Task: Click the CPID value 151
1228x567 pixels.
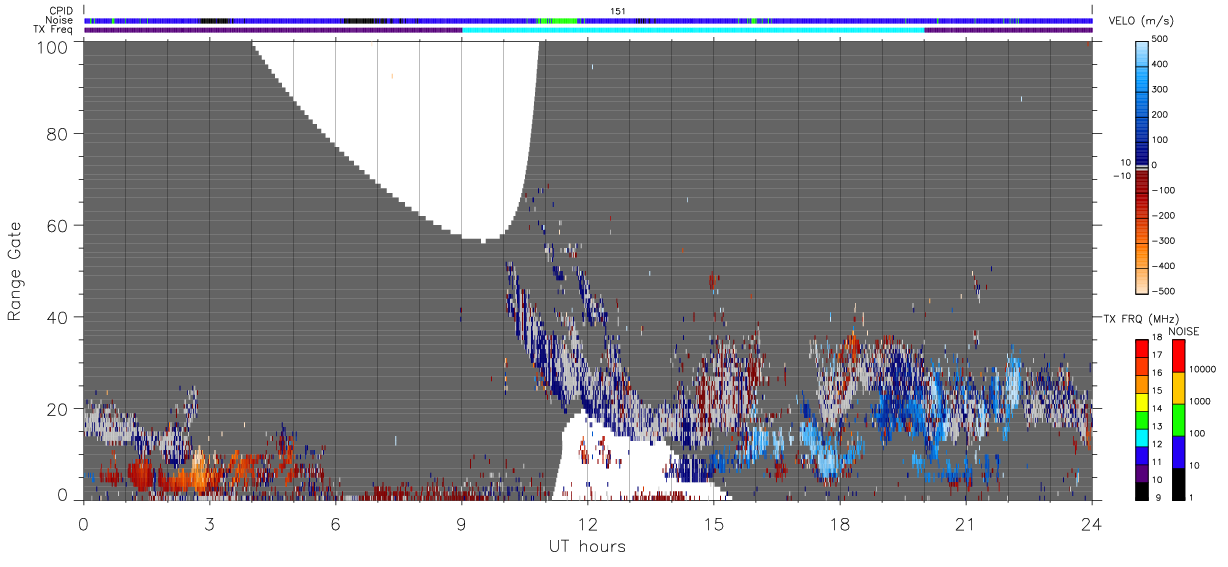Action: pyautogui.click(x=617, y=10)
